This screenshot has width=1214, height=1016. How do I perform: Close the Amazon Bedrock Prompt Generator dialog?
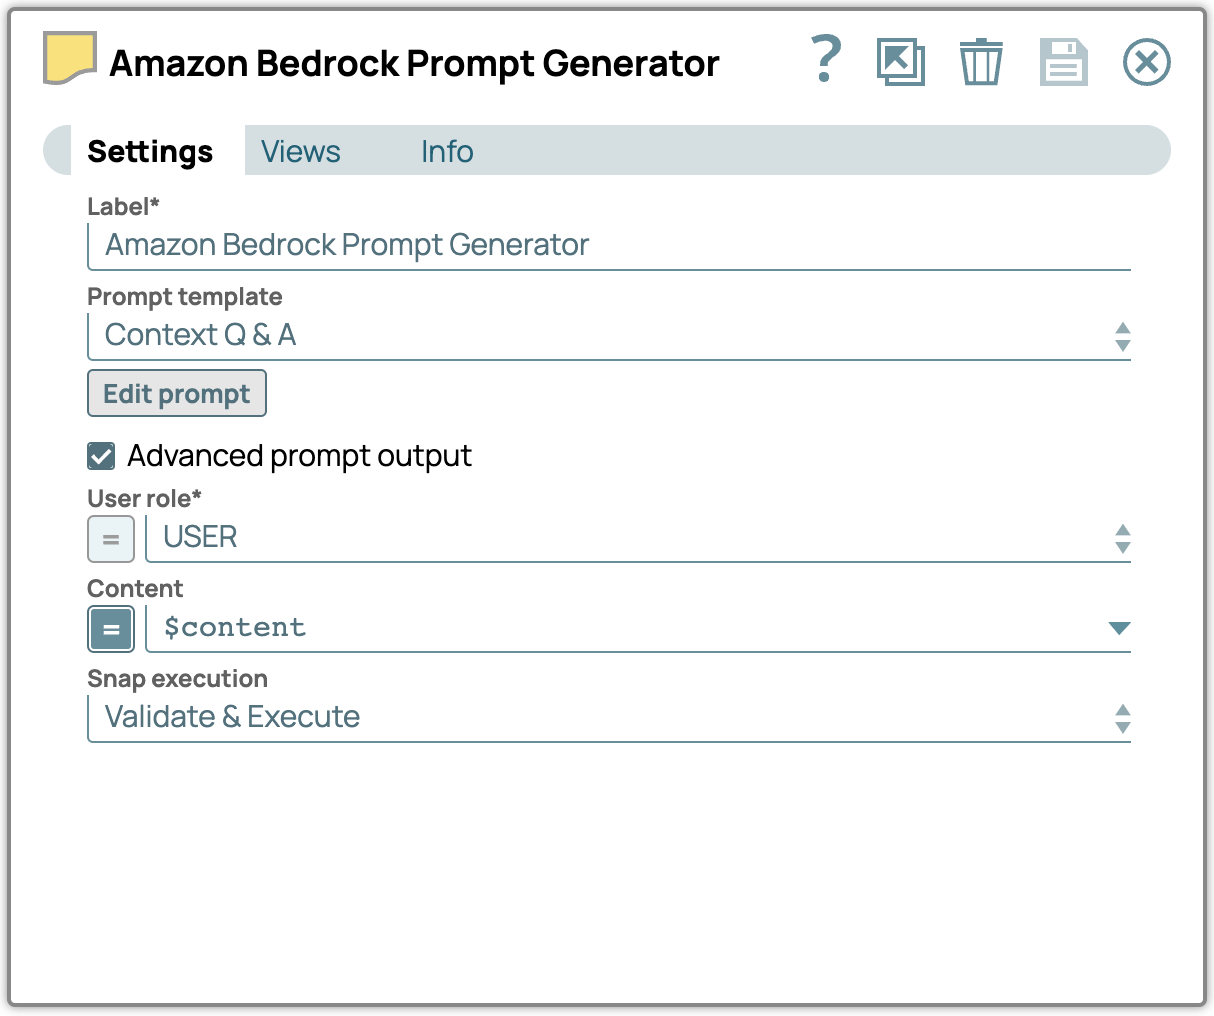[x=1146, y=62]
